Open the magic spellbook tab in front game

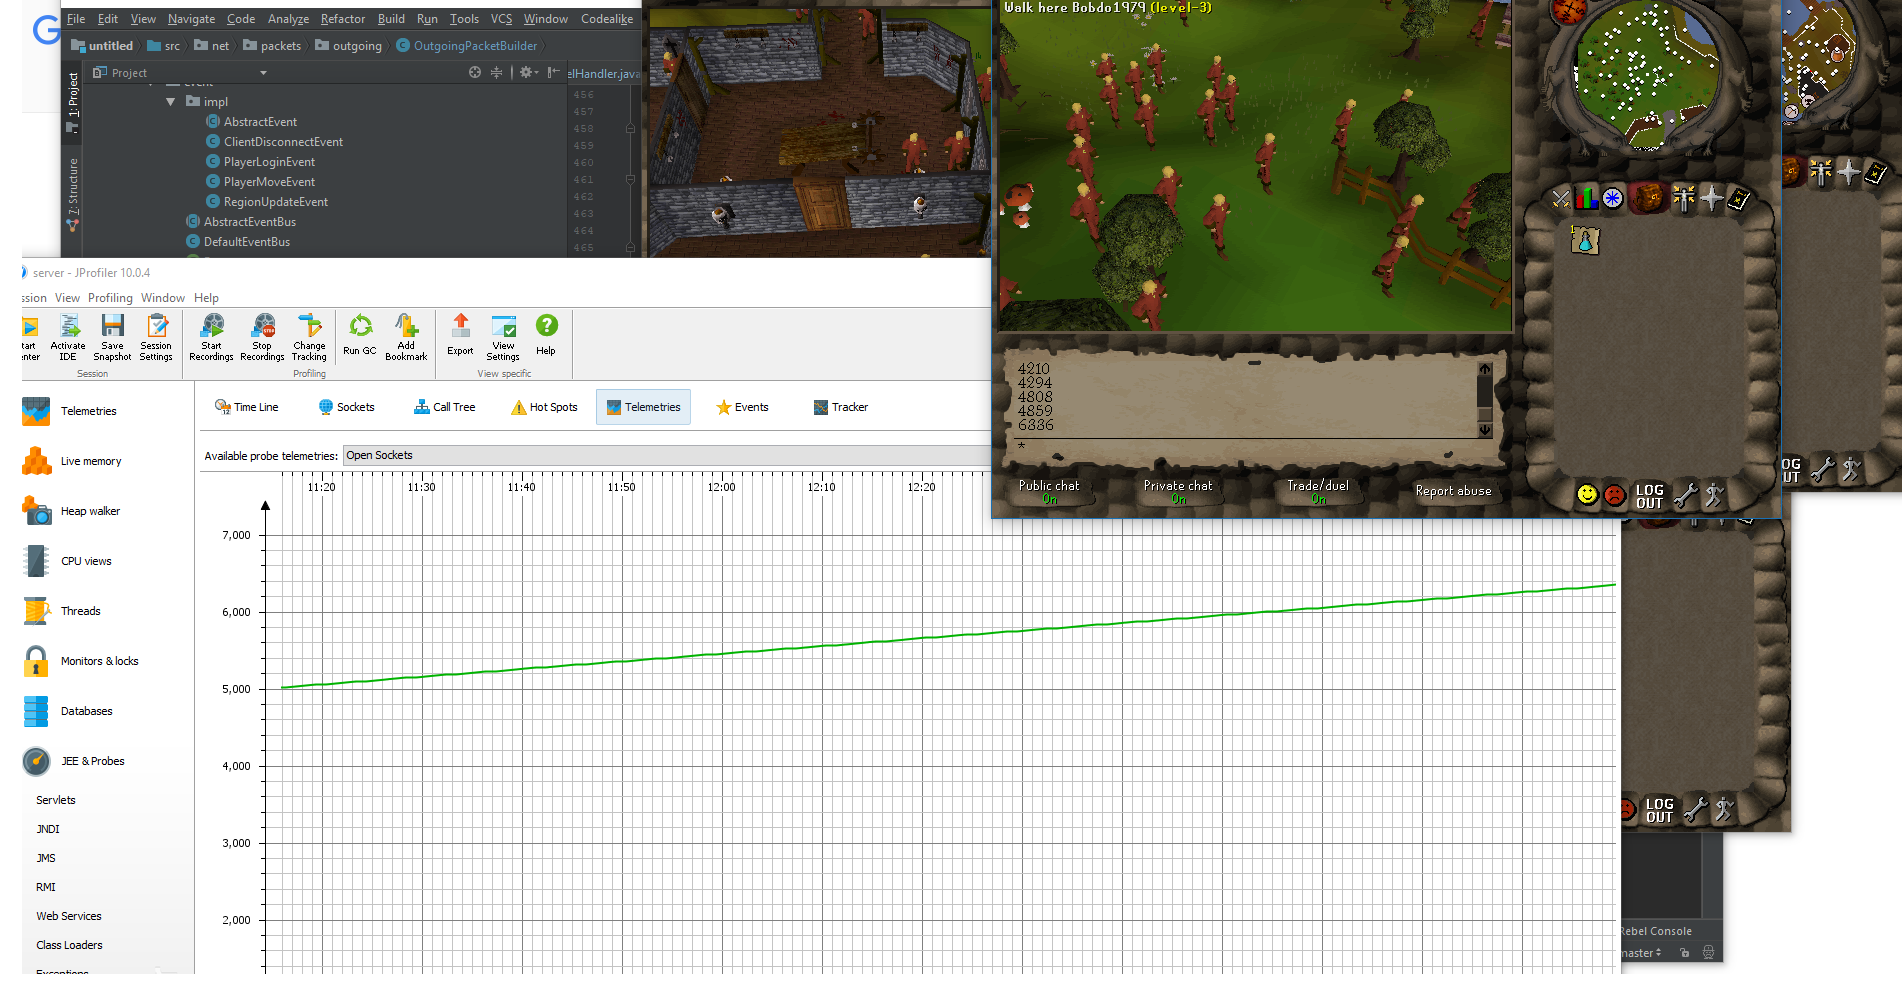[x=1739, y=199]
